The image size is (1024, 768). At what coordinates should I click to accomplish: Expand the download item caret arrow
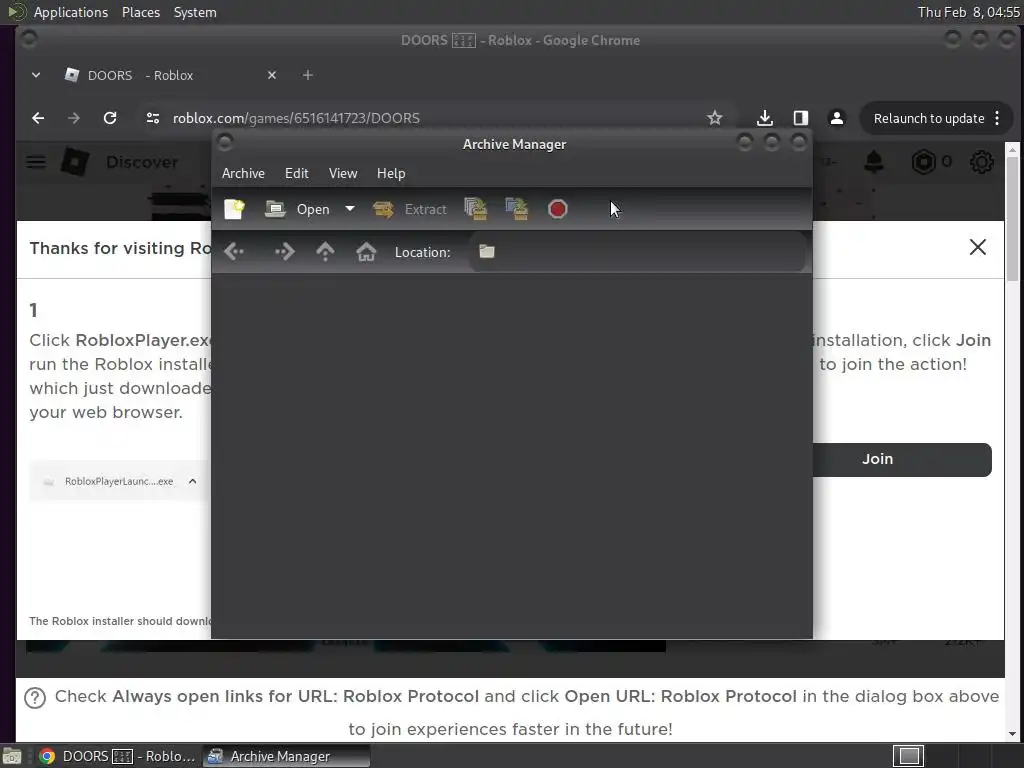[193, 481]
